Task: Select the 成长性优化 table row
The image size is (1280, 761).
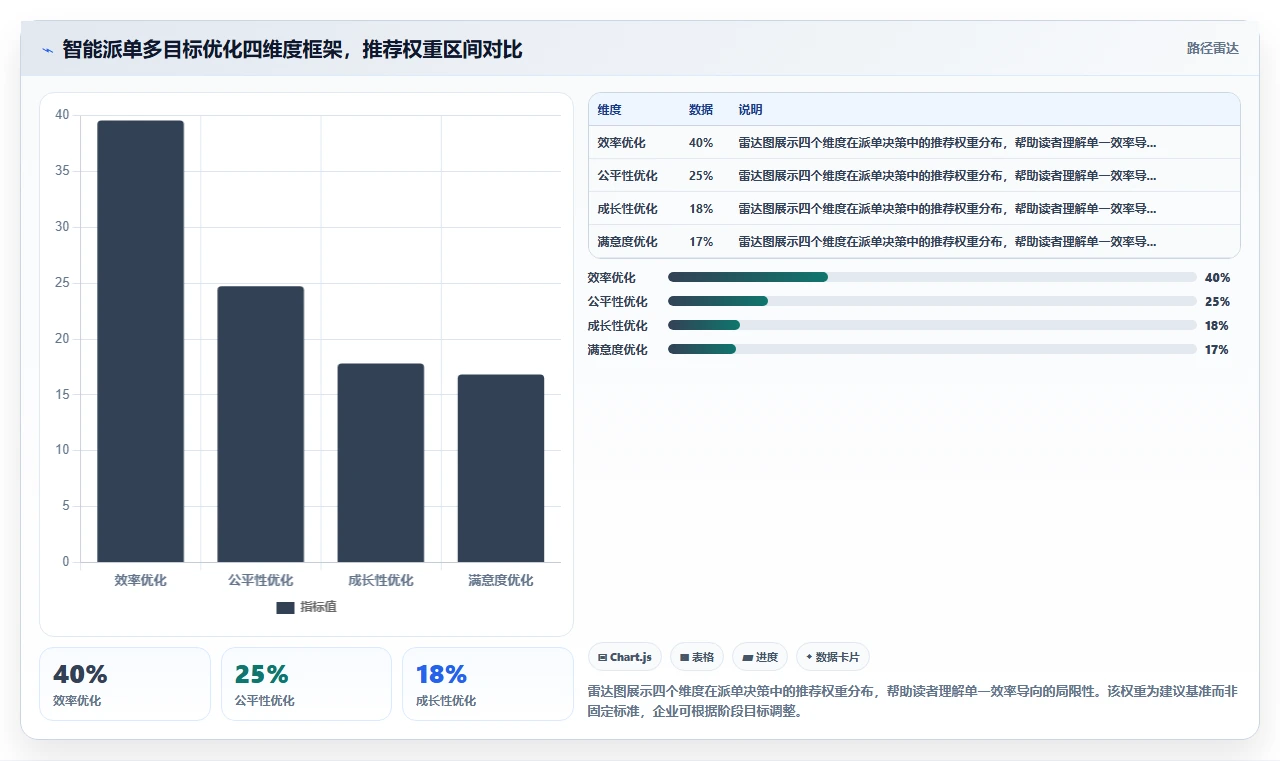Action: (x=914, y=209)
